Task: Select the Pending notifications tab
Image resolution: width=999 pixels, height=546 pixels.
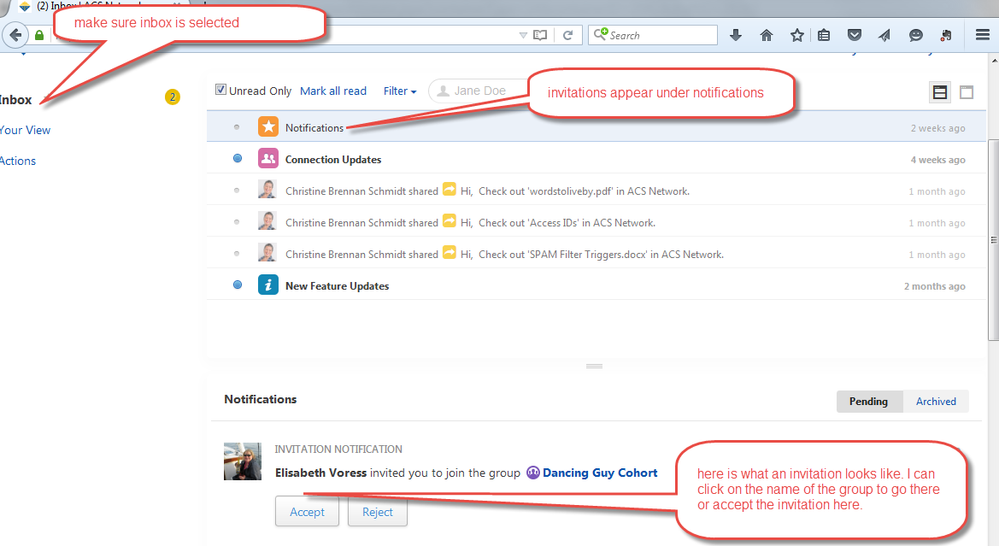Action: [x=868, y=401]
